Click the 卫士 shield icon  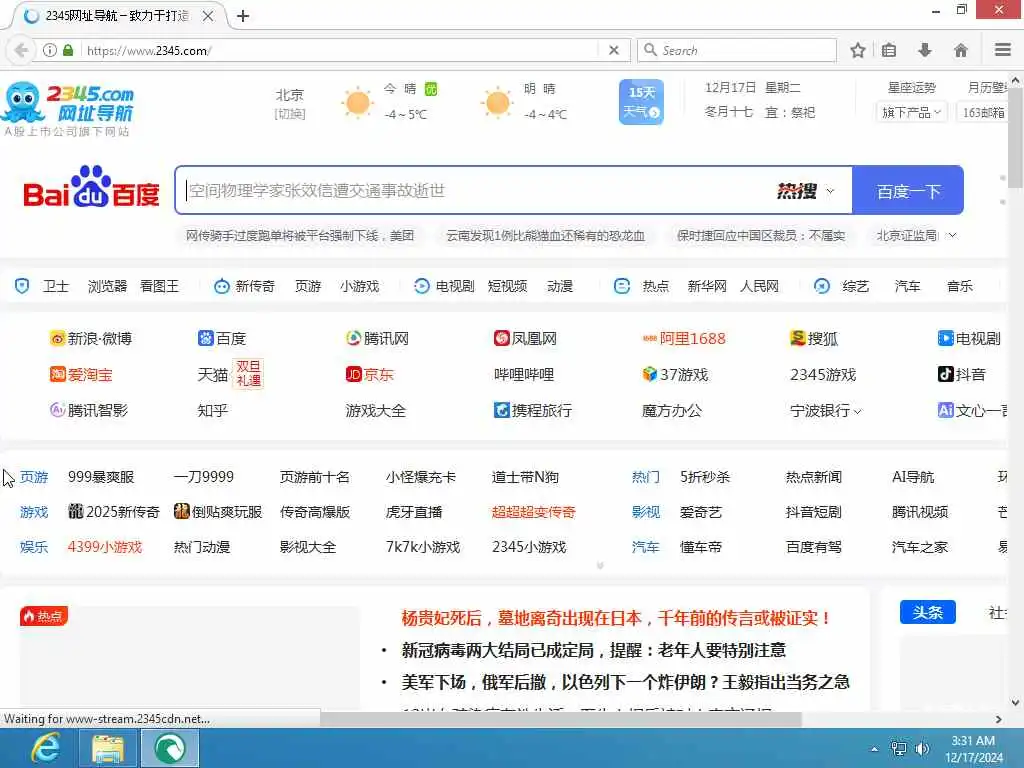[x=22, y=286]
